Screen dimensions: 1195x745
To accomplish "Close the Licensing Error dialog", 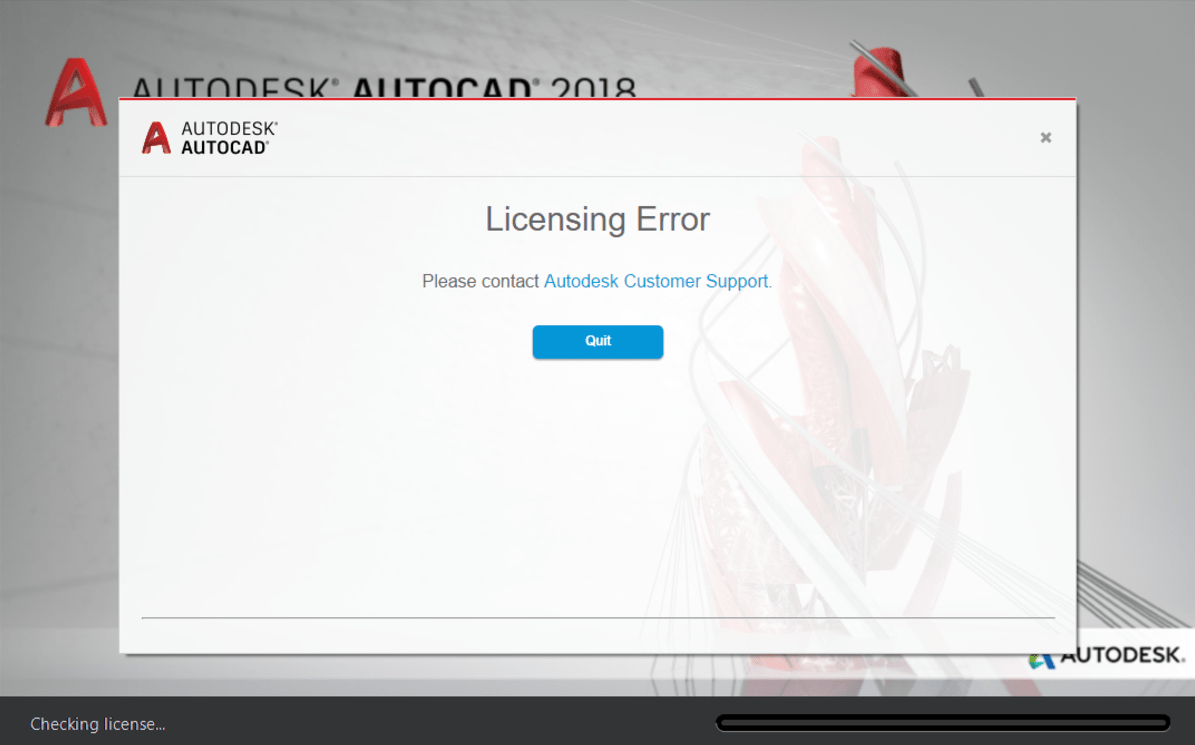I will pos(1046,137).
